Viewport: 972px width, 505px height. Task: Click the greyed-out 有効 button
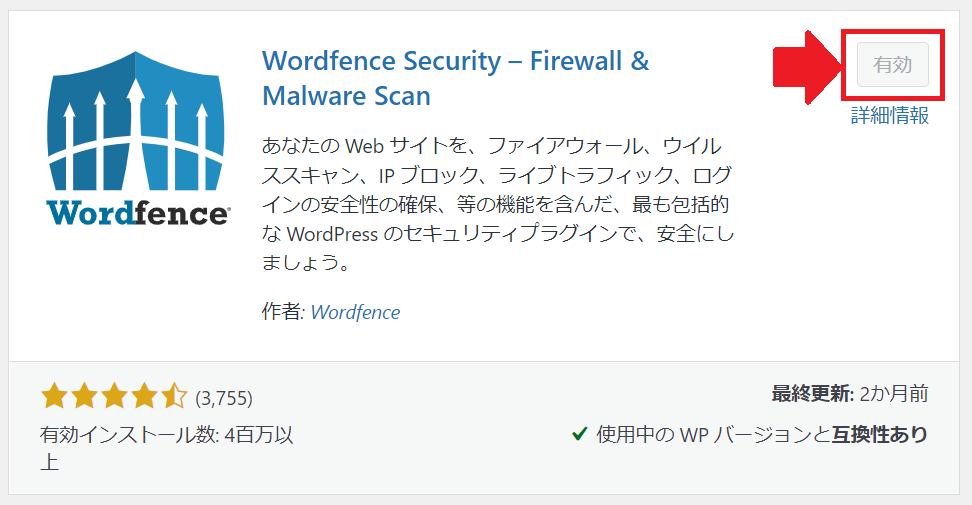click(893, 64)
